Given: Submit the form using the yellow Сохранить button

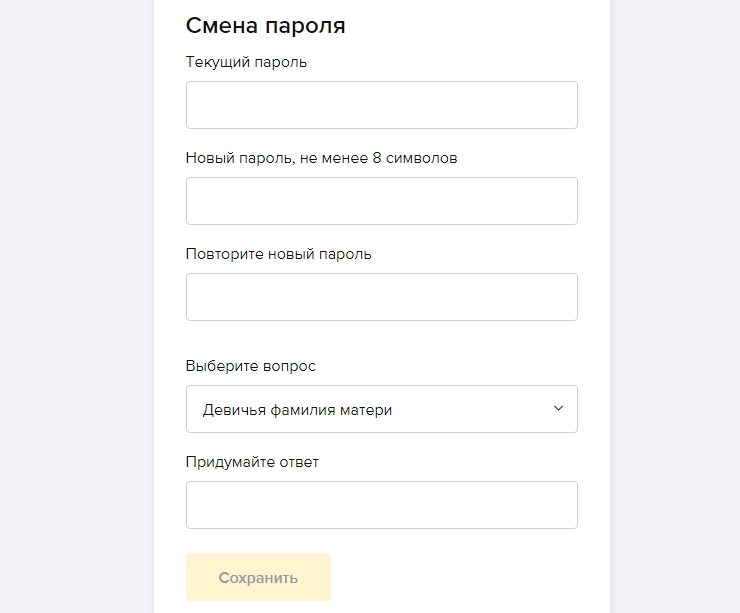Looking at the screenshot, I should point(258,577).
